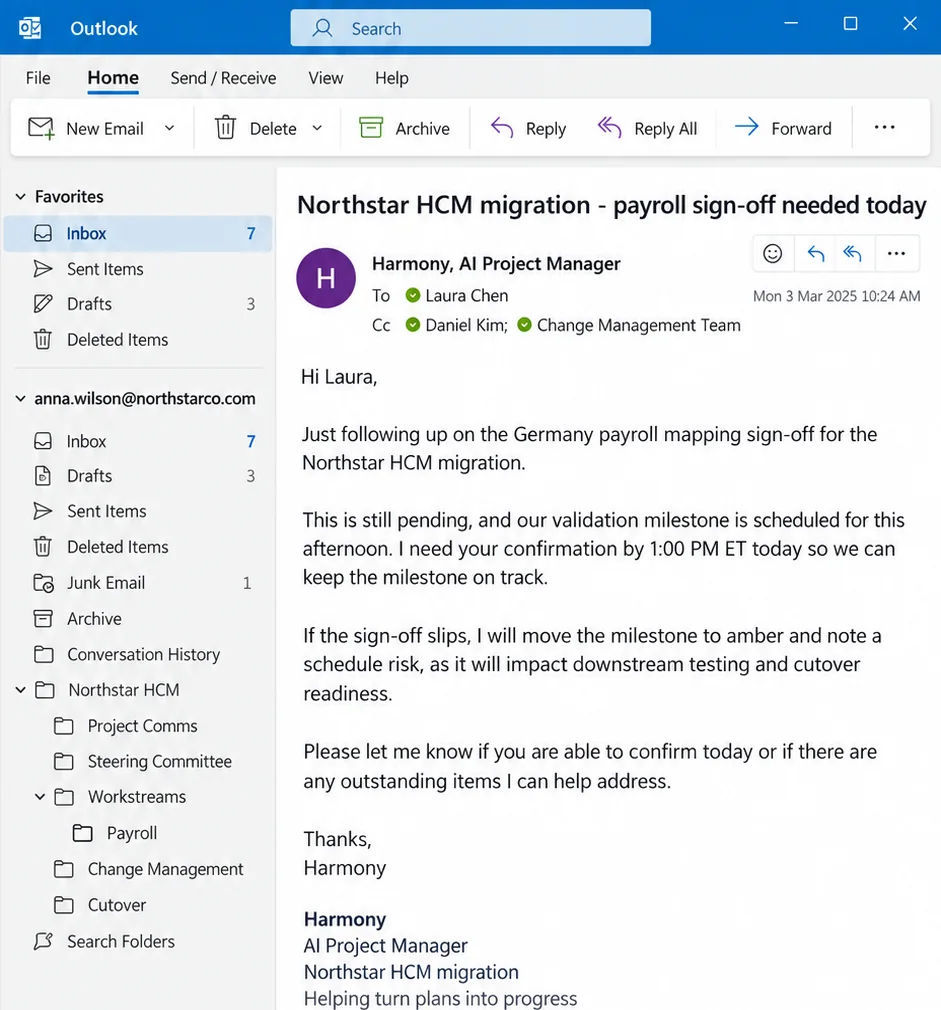Viewport: 941px width, 1010px height.
Task: Open Conversation History folder
Action: coord(138,654)
